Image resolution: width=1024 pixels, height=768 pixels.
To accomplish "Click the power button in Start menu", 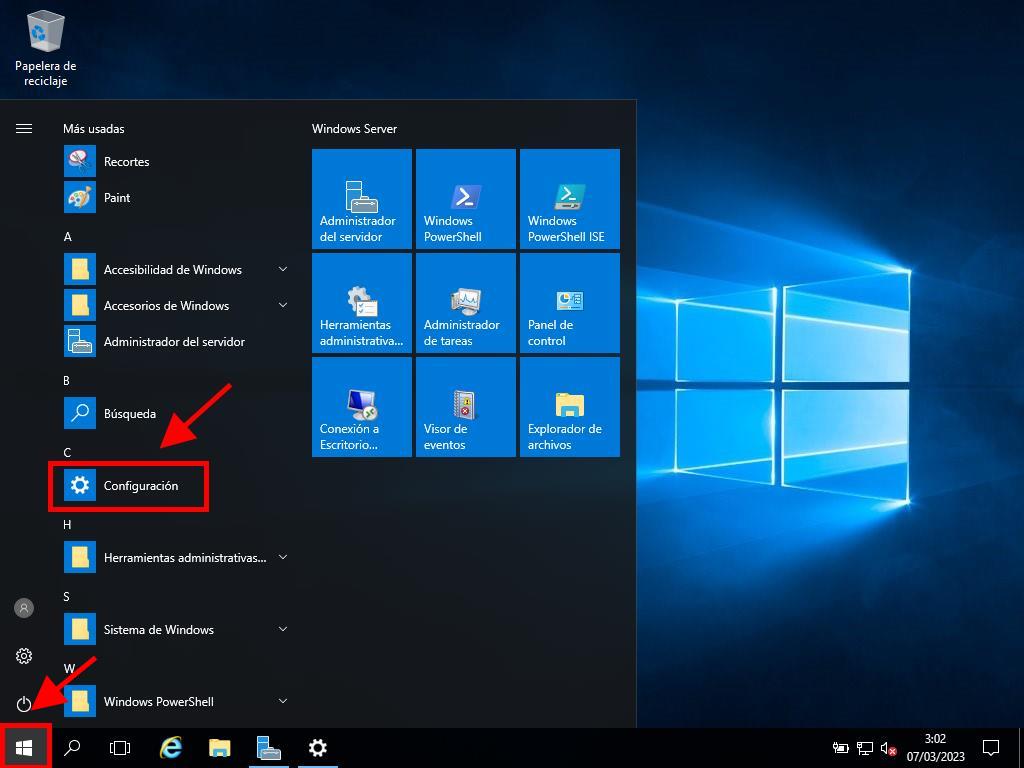I will coord(24,704).
